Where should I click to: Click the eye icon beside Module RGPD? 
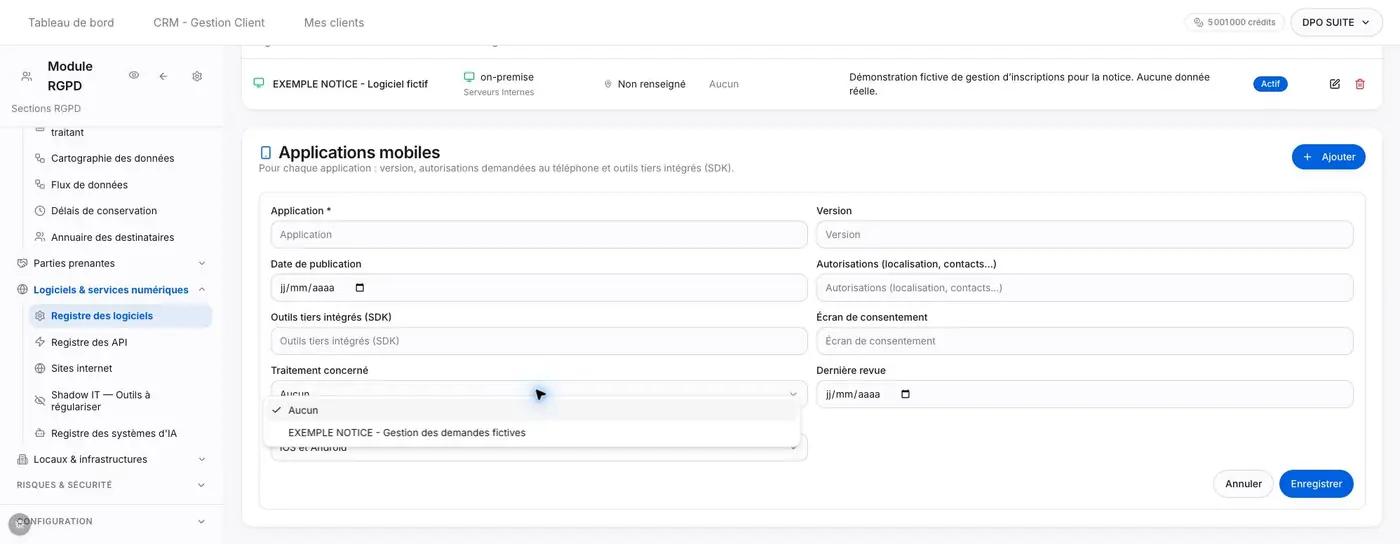[134, 76]
